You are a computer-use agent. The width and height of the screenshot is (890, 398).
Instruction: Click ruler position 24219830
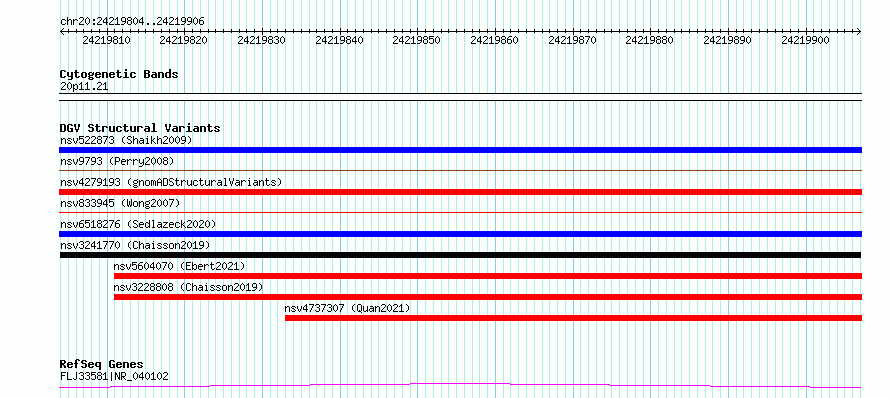(261, 40)
